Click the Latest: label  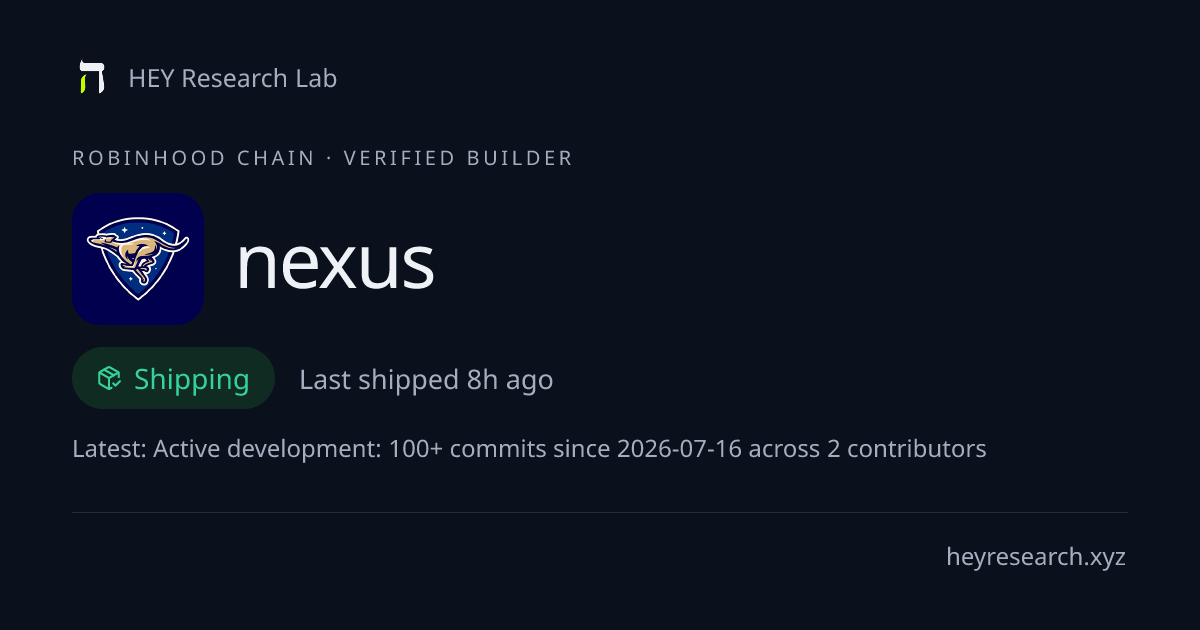pos(109,449)
